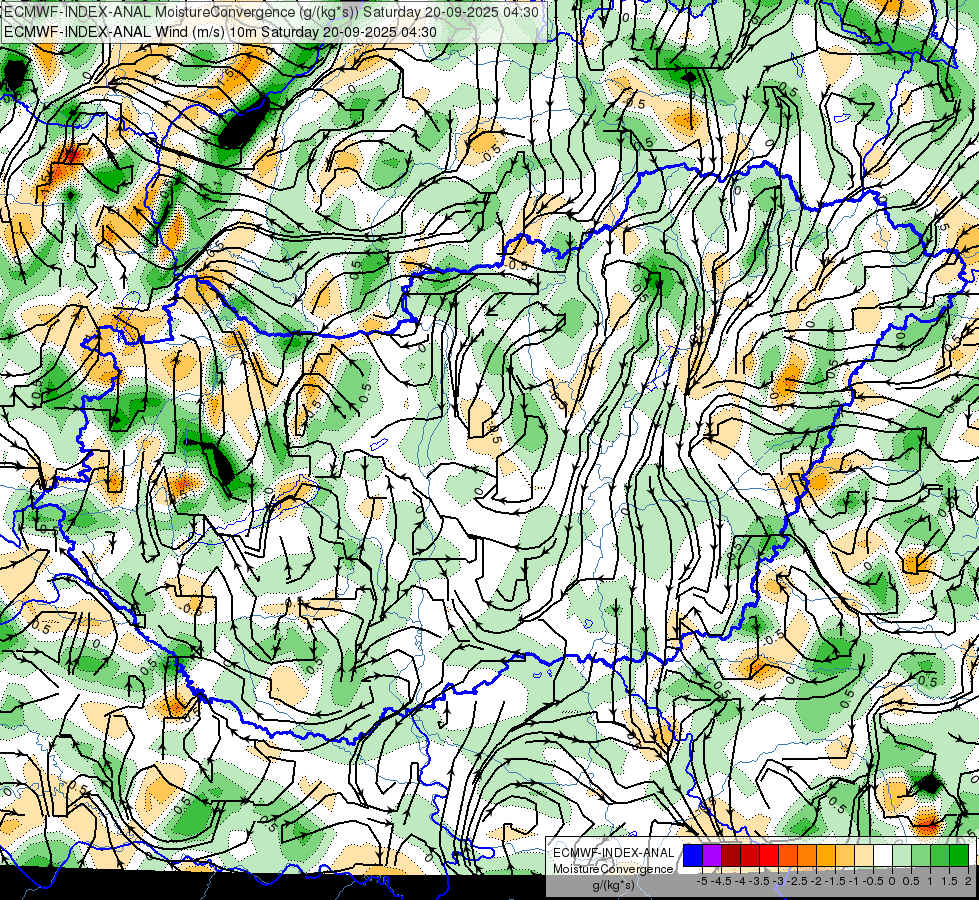979x900 pixels.
Task: Select the light orange swatch (-1.5 to -1)
Action: coord(845,855)
